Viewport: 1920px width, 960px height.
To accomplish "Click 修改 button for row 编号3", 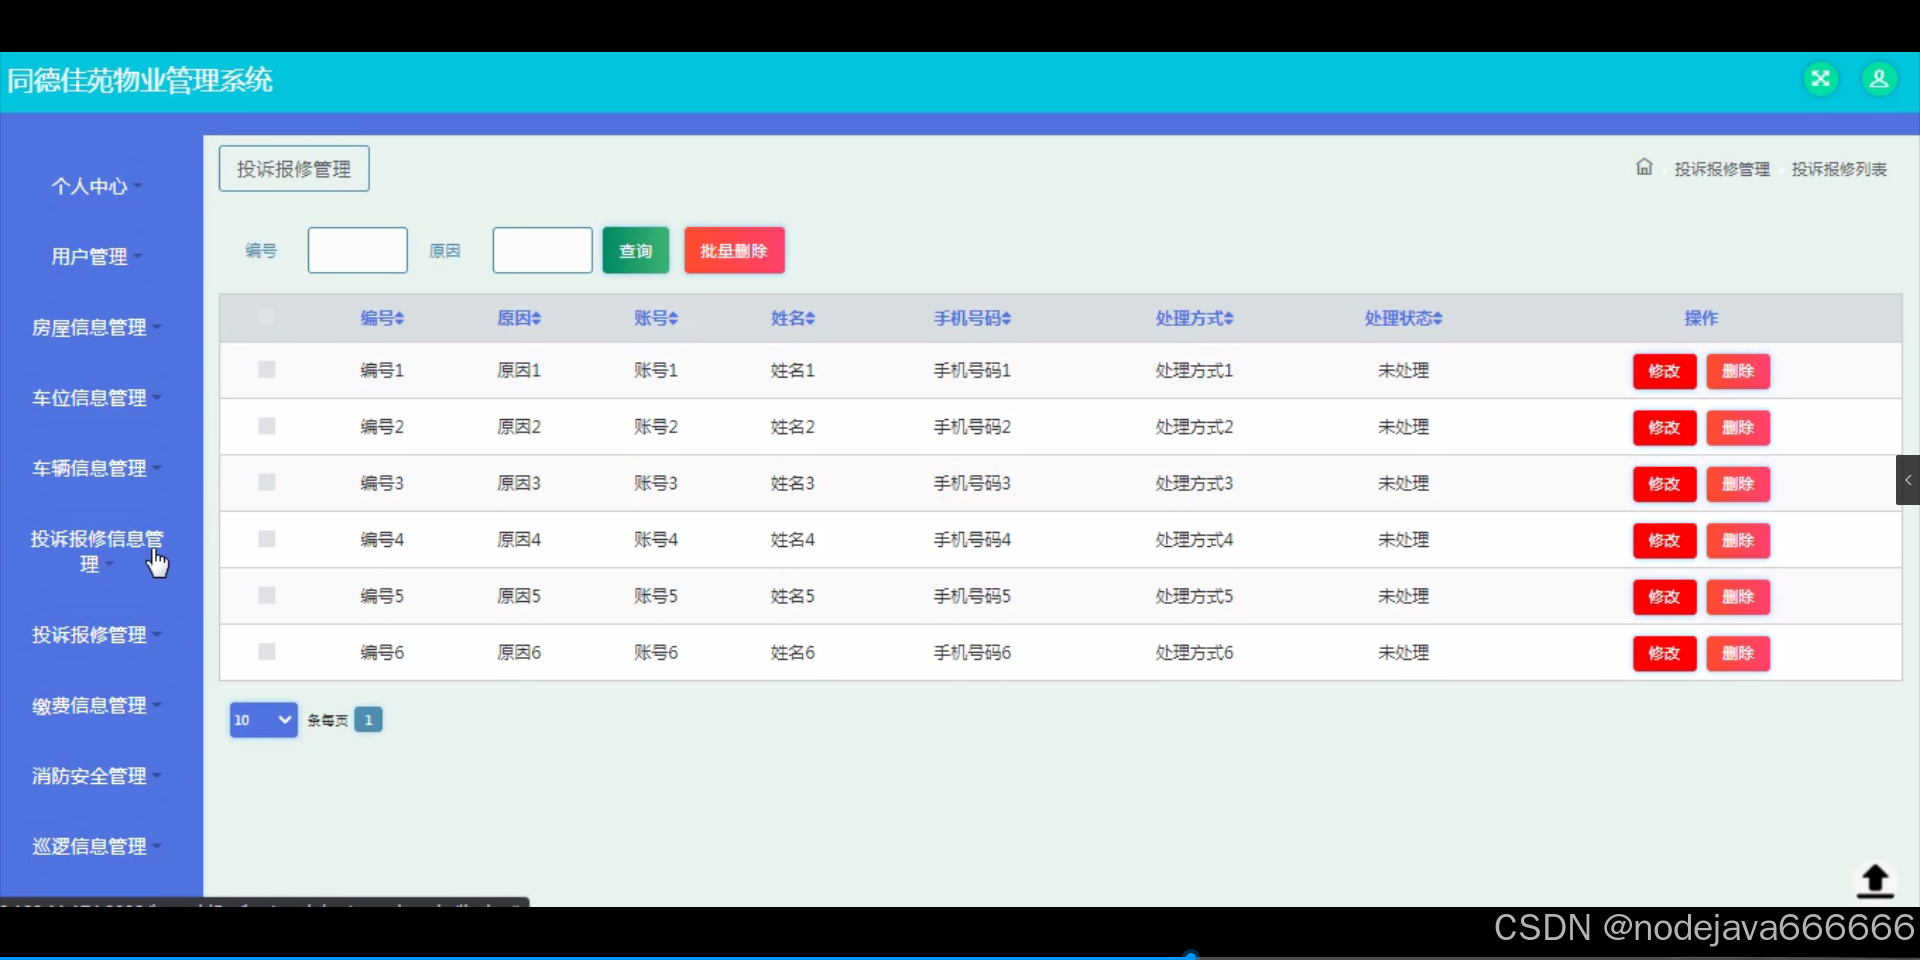I will [x=1664, y=484].
